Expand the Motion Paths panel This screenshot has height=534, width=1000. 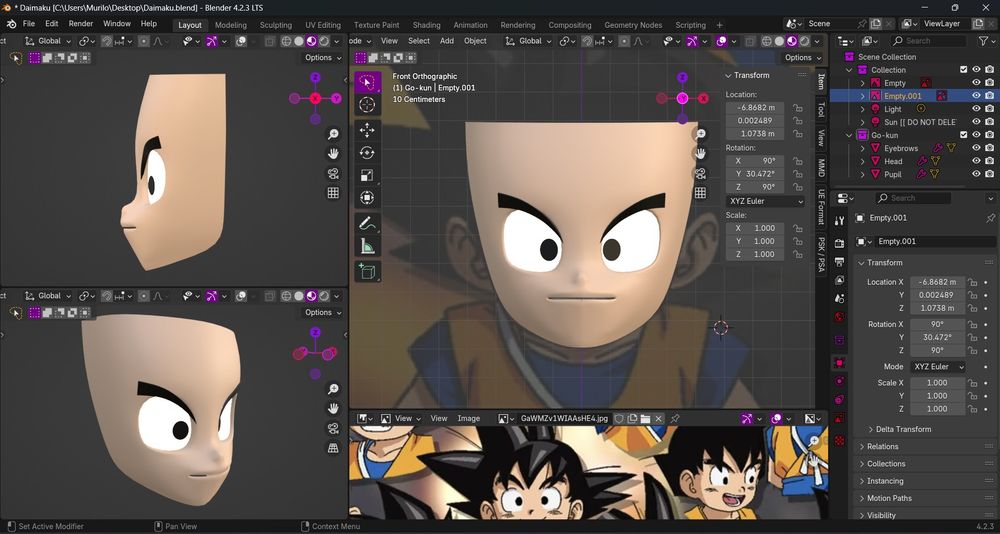tap(888, 498)
